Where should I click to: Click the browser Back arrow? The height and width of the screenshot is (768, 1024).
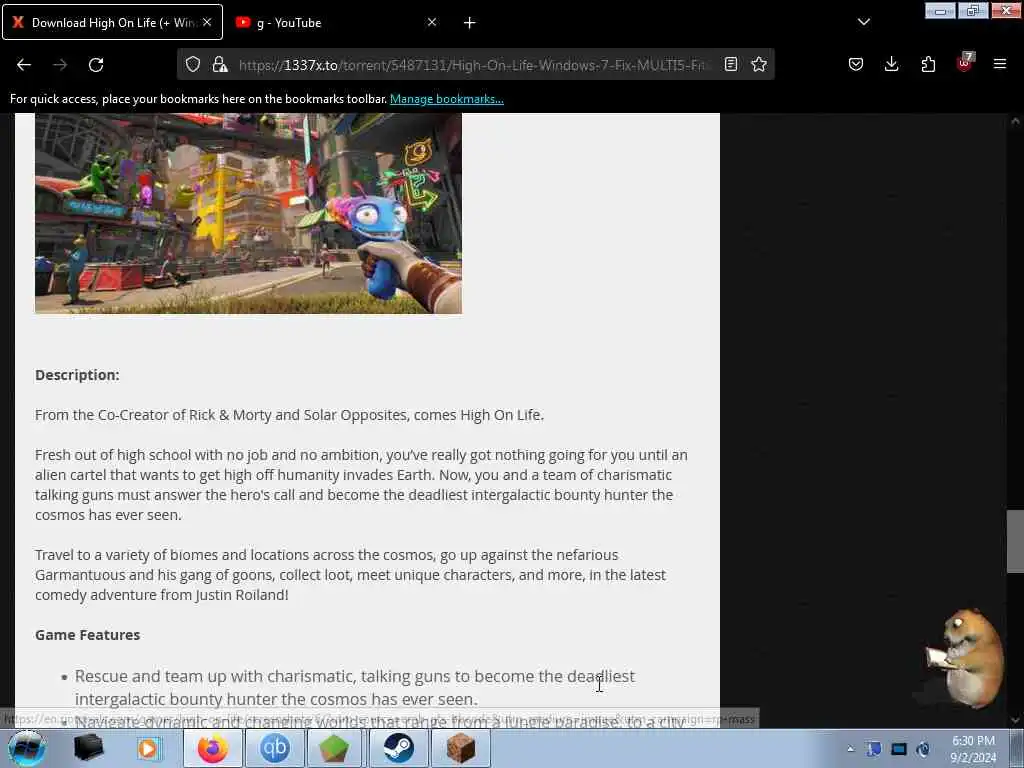(24, 65)
